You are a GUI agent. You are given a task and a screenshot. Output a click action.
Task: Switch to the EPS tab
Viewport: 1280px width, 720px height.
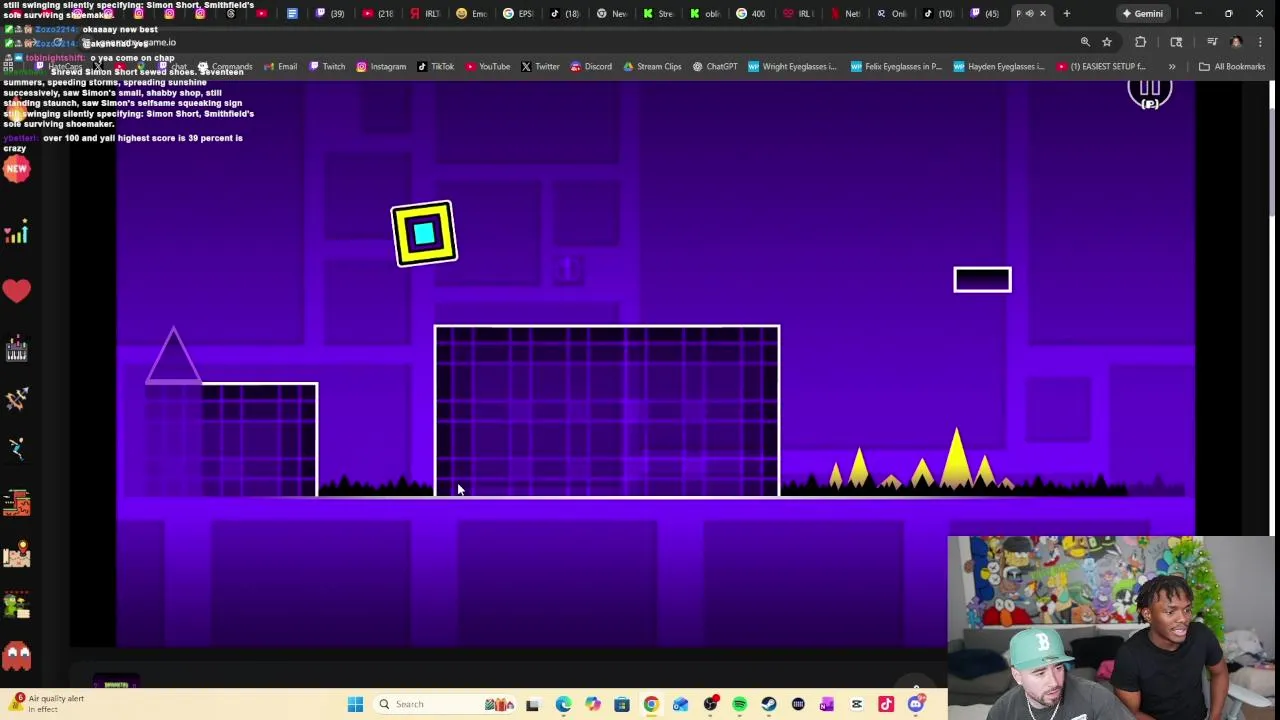(518, 13)
